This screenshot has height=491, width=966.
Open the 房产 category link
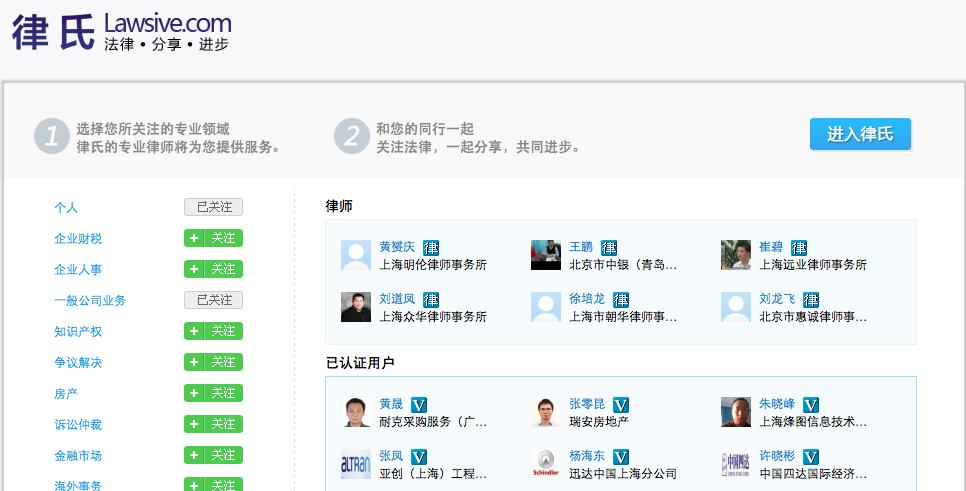coord(66,393)
